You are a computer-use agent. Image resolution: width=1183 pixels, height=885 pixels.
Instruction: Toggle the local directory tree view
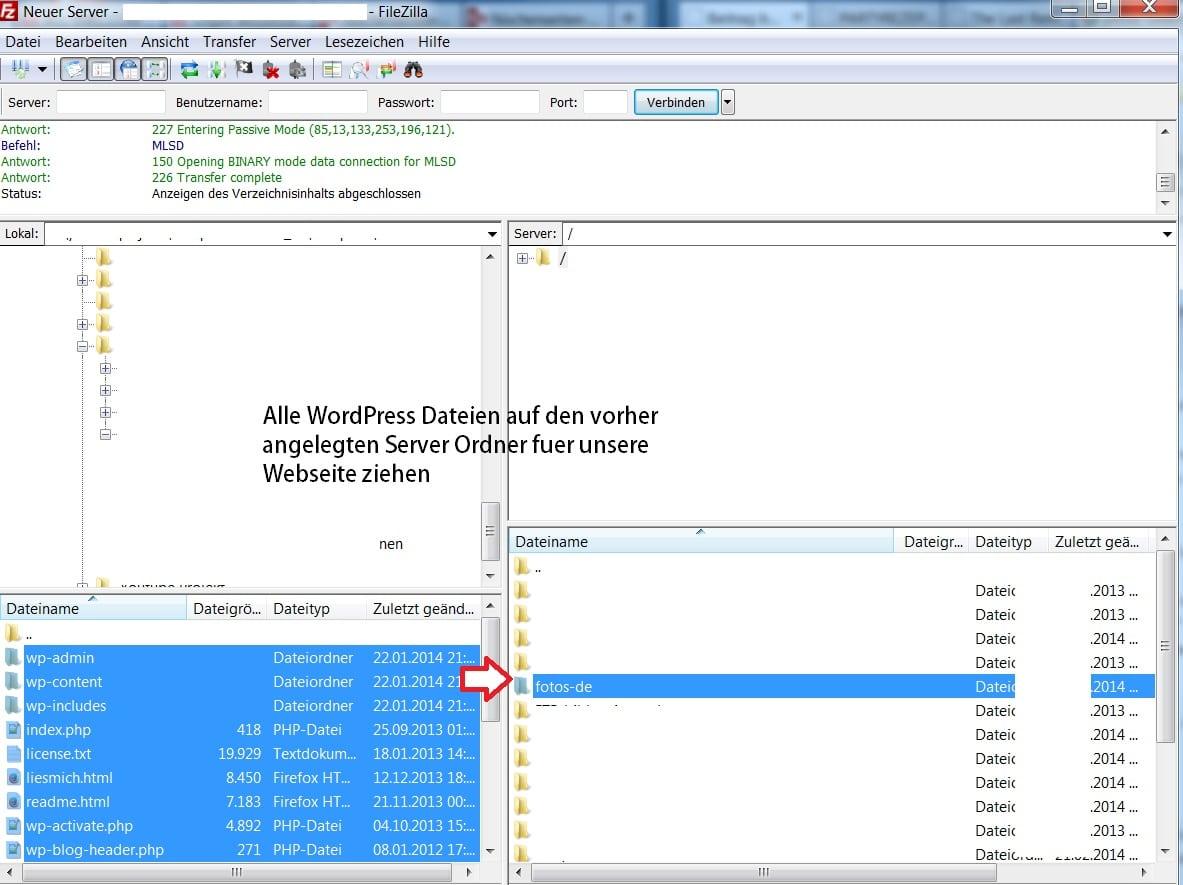pyautogui.click(x=100, y=69)
